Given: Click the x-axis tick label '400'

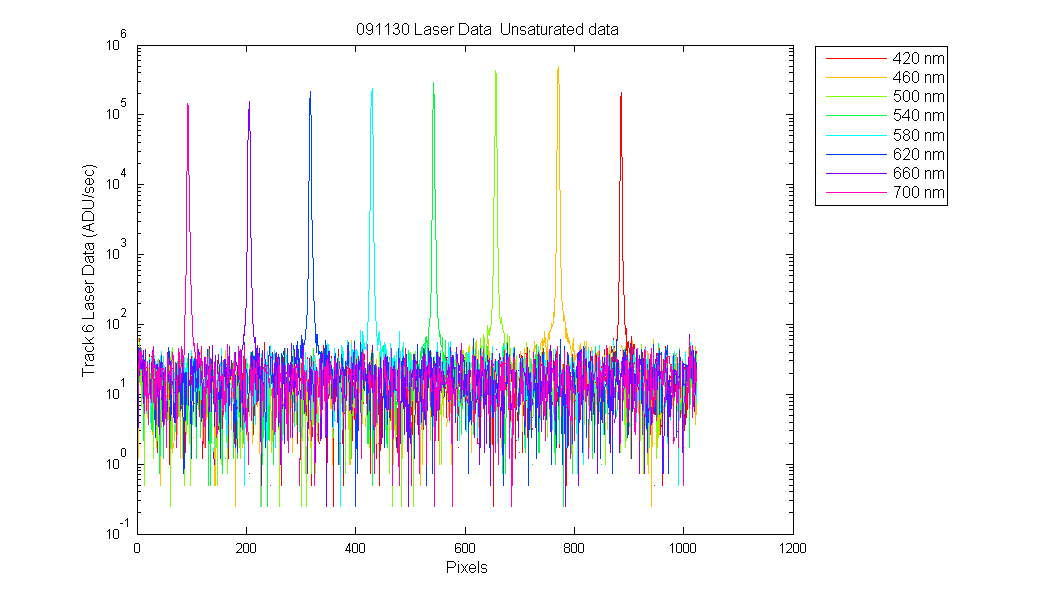Looking at the screenshot, I should pos(355,548).
